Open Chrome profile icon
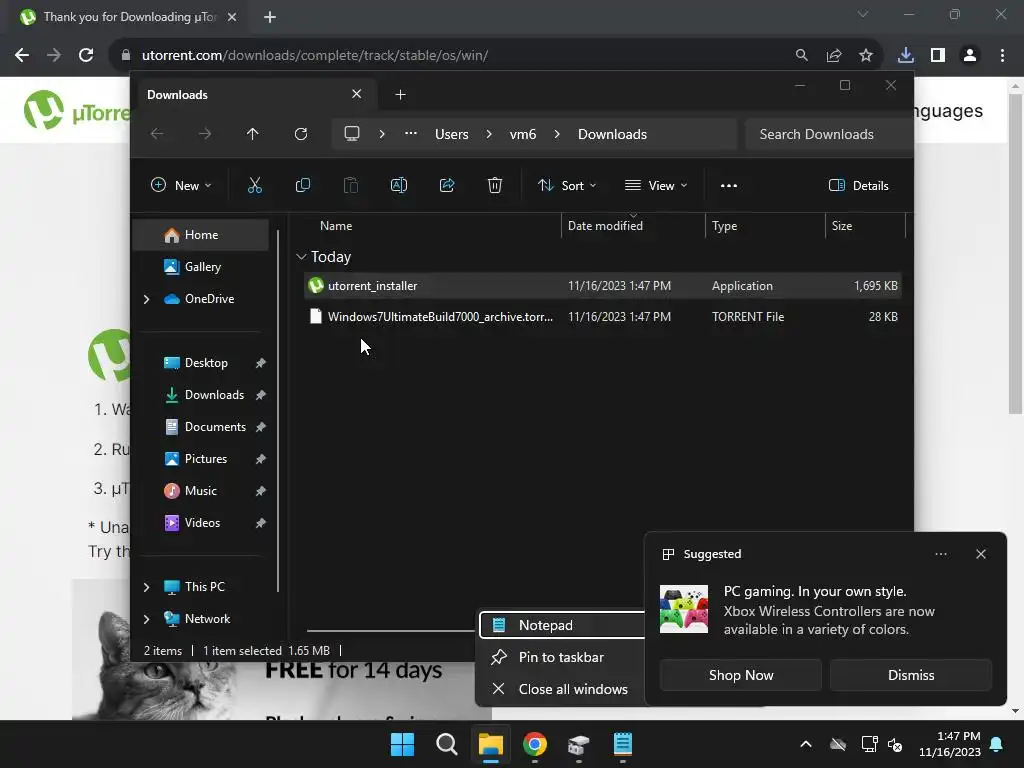The width and height of the screenshot is (1024, 768). pyautogui.click(x=970, y=55)
